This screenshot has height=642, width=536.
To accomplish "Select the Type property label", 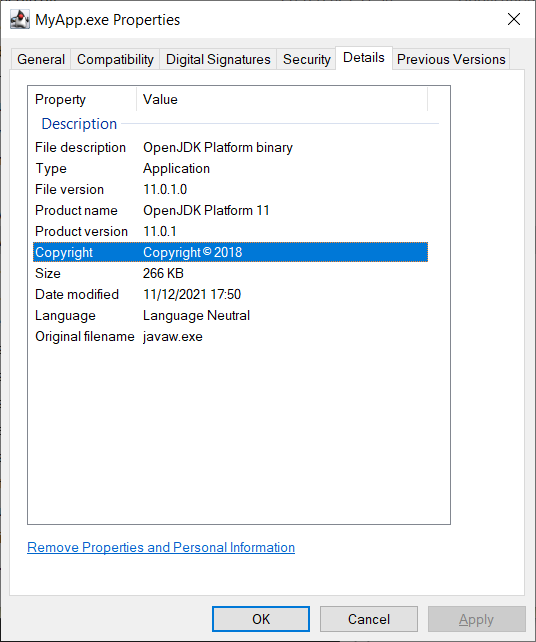I will 51,169.
